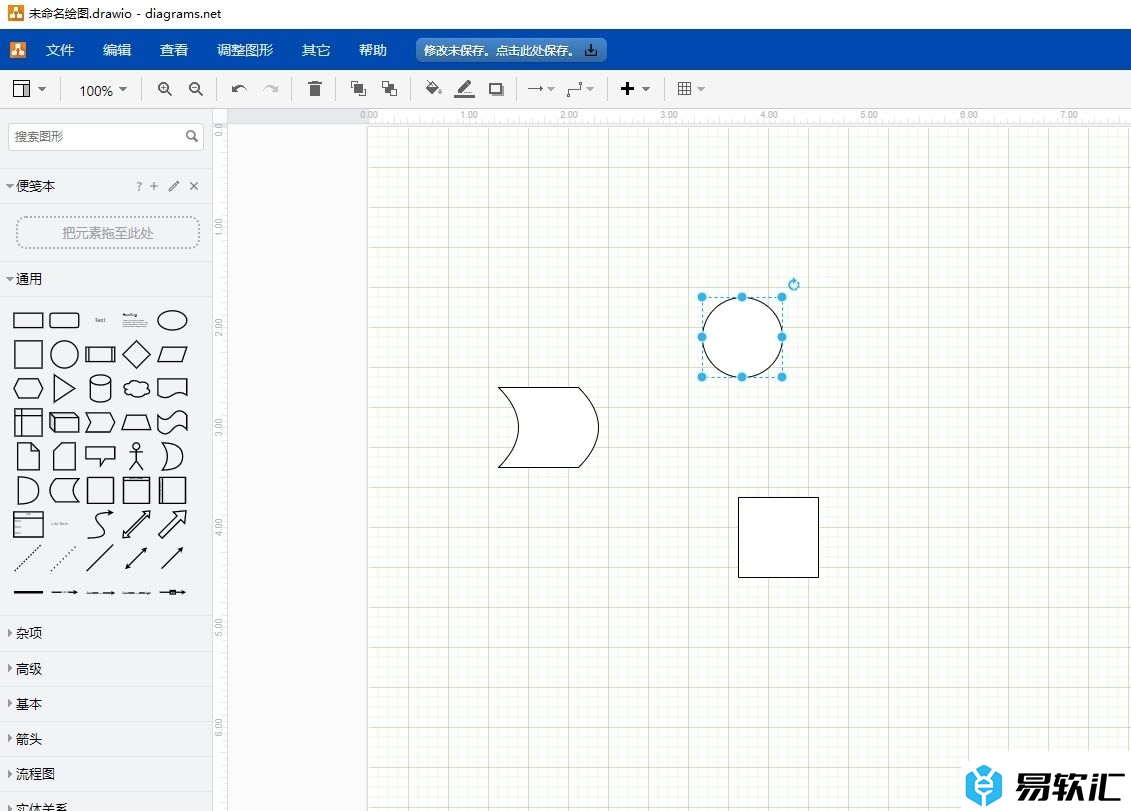Screen dimensions: 1131x811
Task: Edit scratchpad with pencil icon
Action: (174, 186)
